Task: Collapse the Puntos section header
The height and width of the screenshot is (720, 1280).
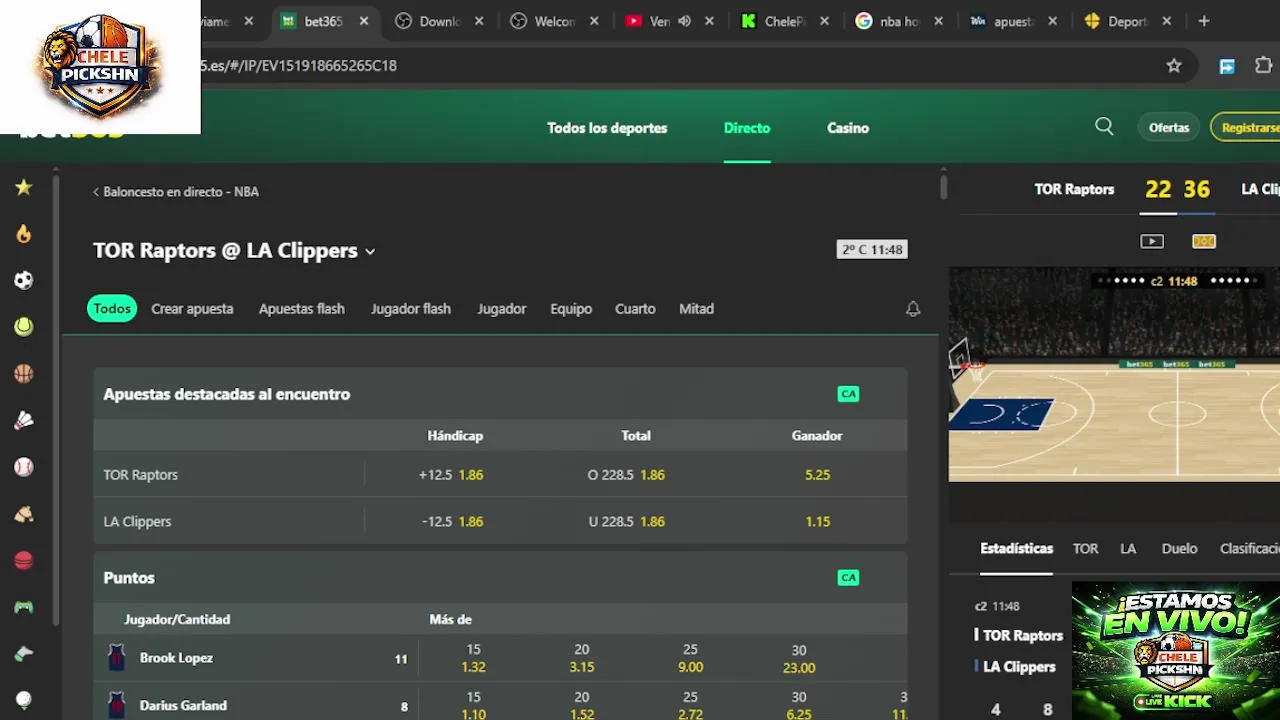Action: tap(500, 577)
